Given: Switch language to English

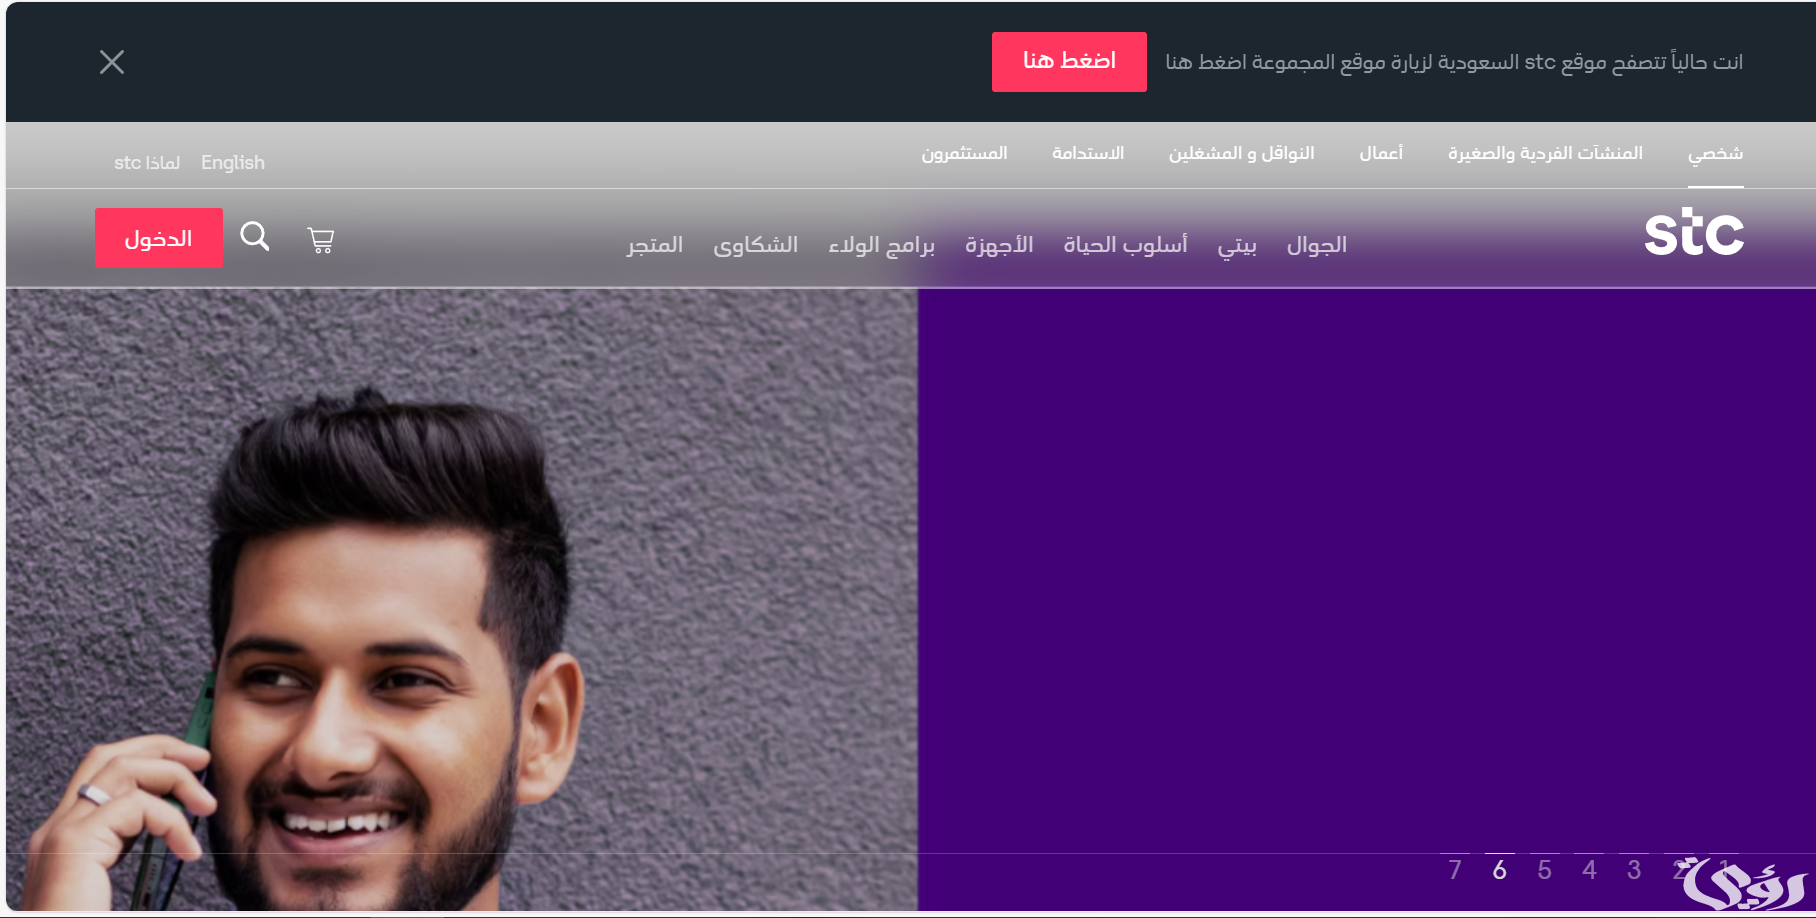Looking at the screenshot, I should tap(233, 162).
